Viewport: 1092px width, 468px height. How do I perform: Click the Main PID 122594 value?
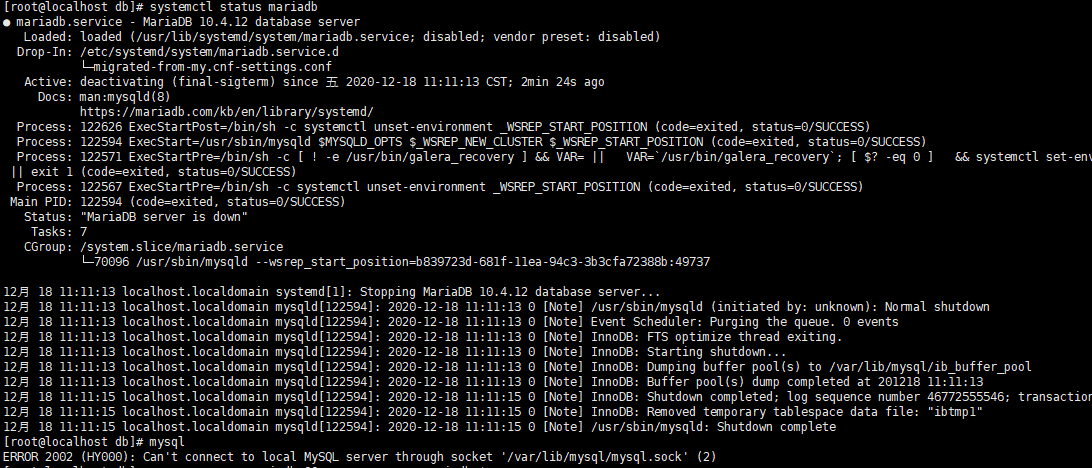pos(101,202)
